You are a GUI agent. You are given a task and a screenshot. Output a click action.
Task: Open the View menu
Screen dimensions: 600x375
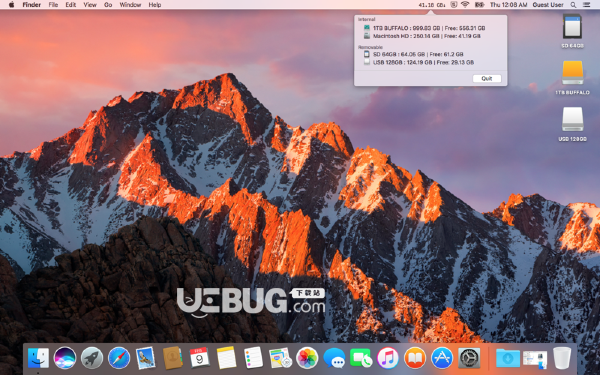point(90,5)
